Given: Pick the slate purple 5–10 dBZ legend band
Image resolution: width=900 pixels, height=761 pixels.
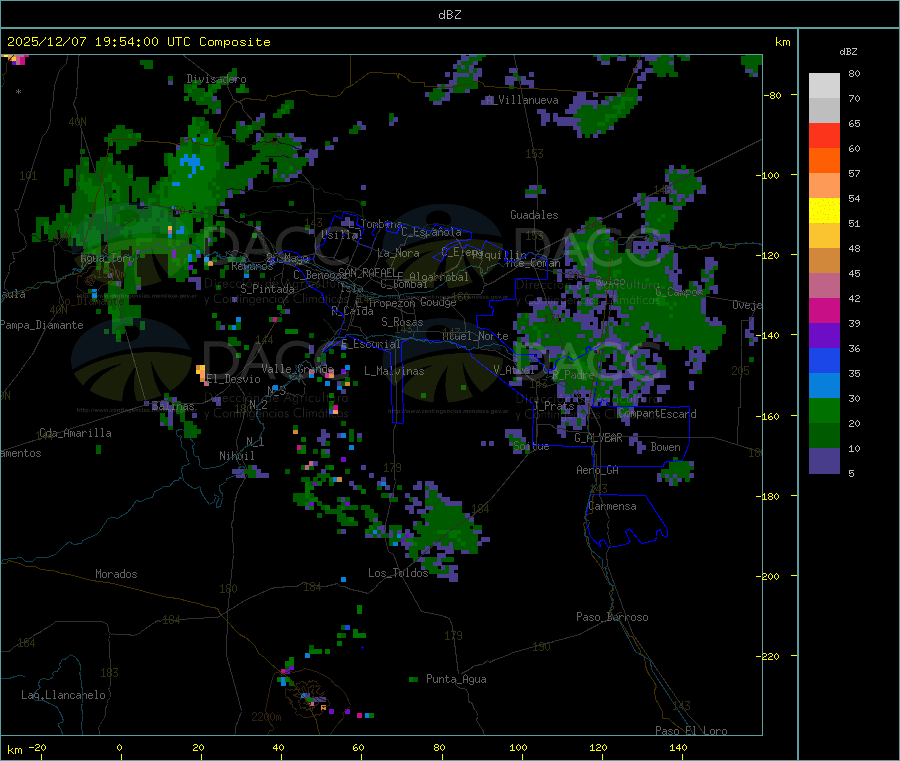Looking at the screenshot, I should point(824,461).
